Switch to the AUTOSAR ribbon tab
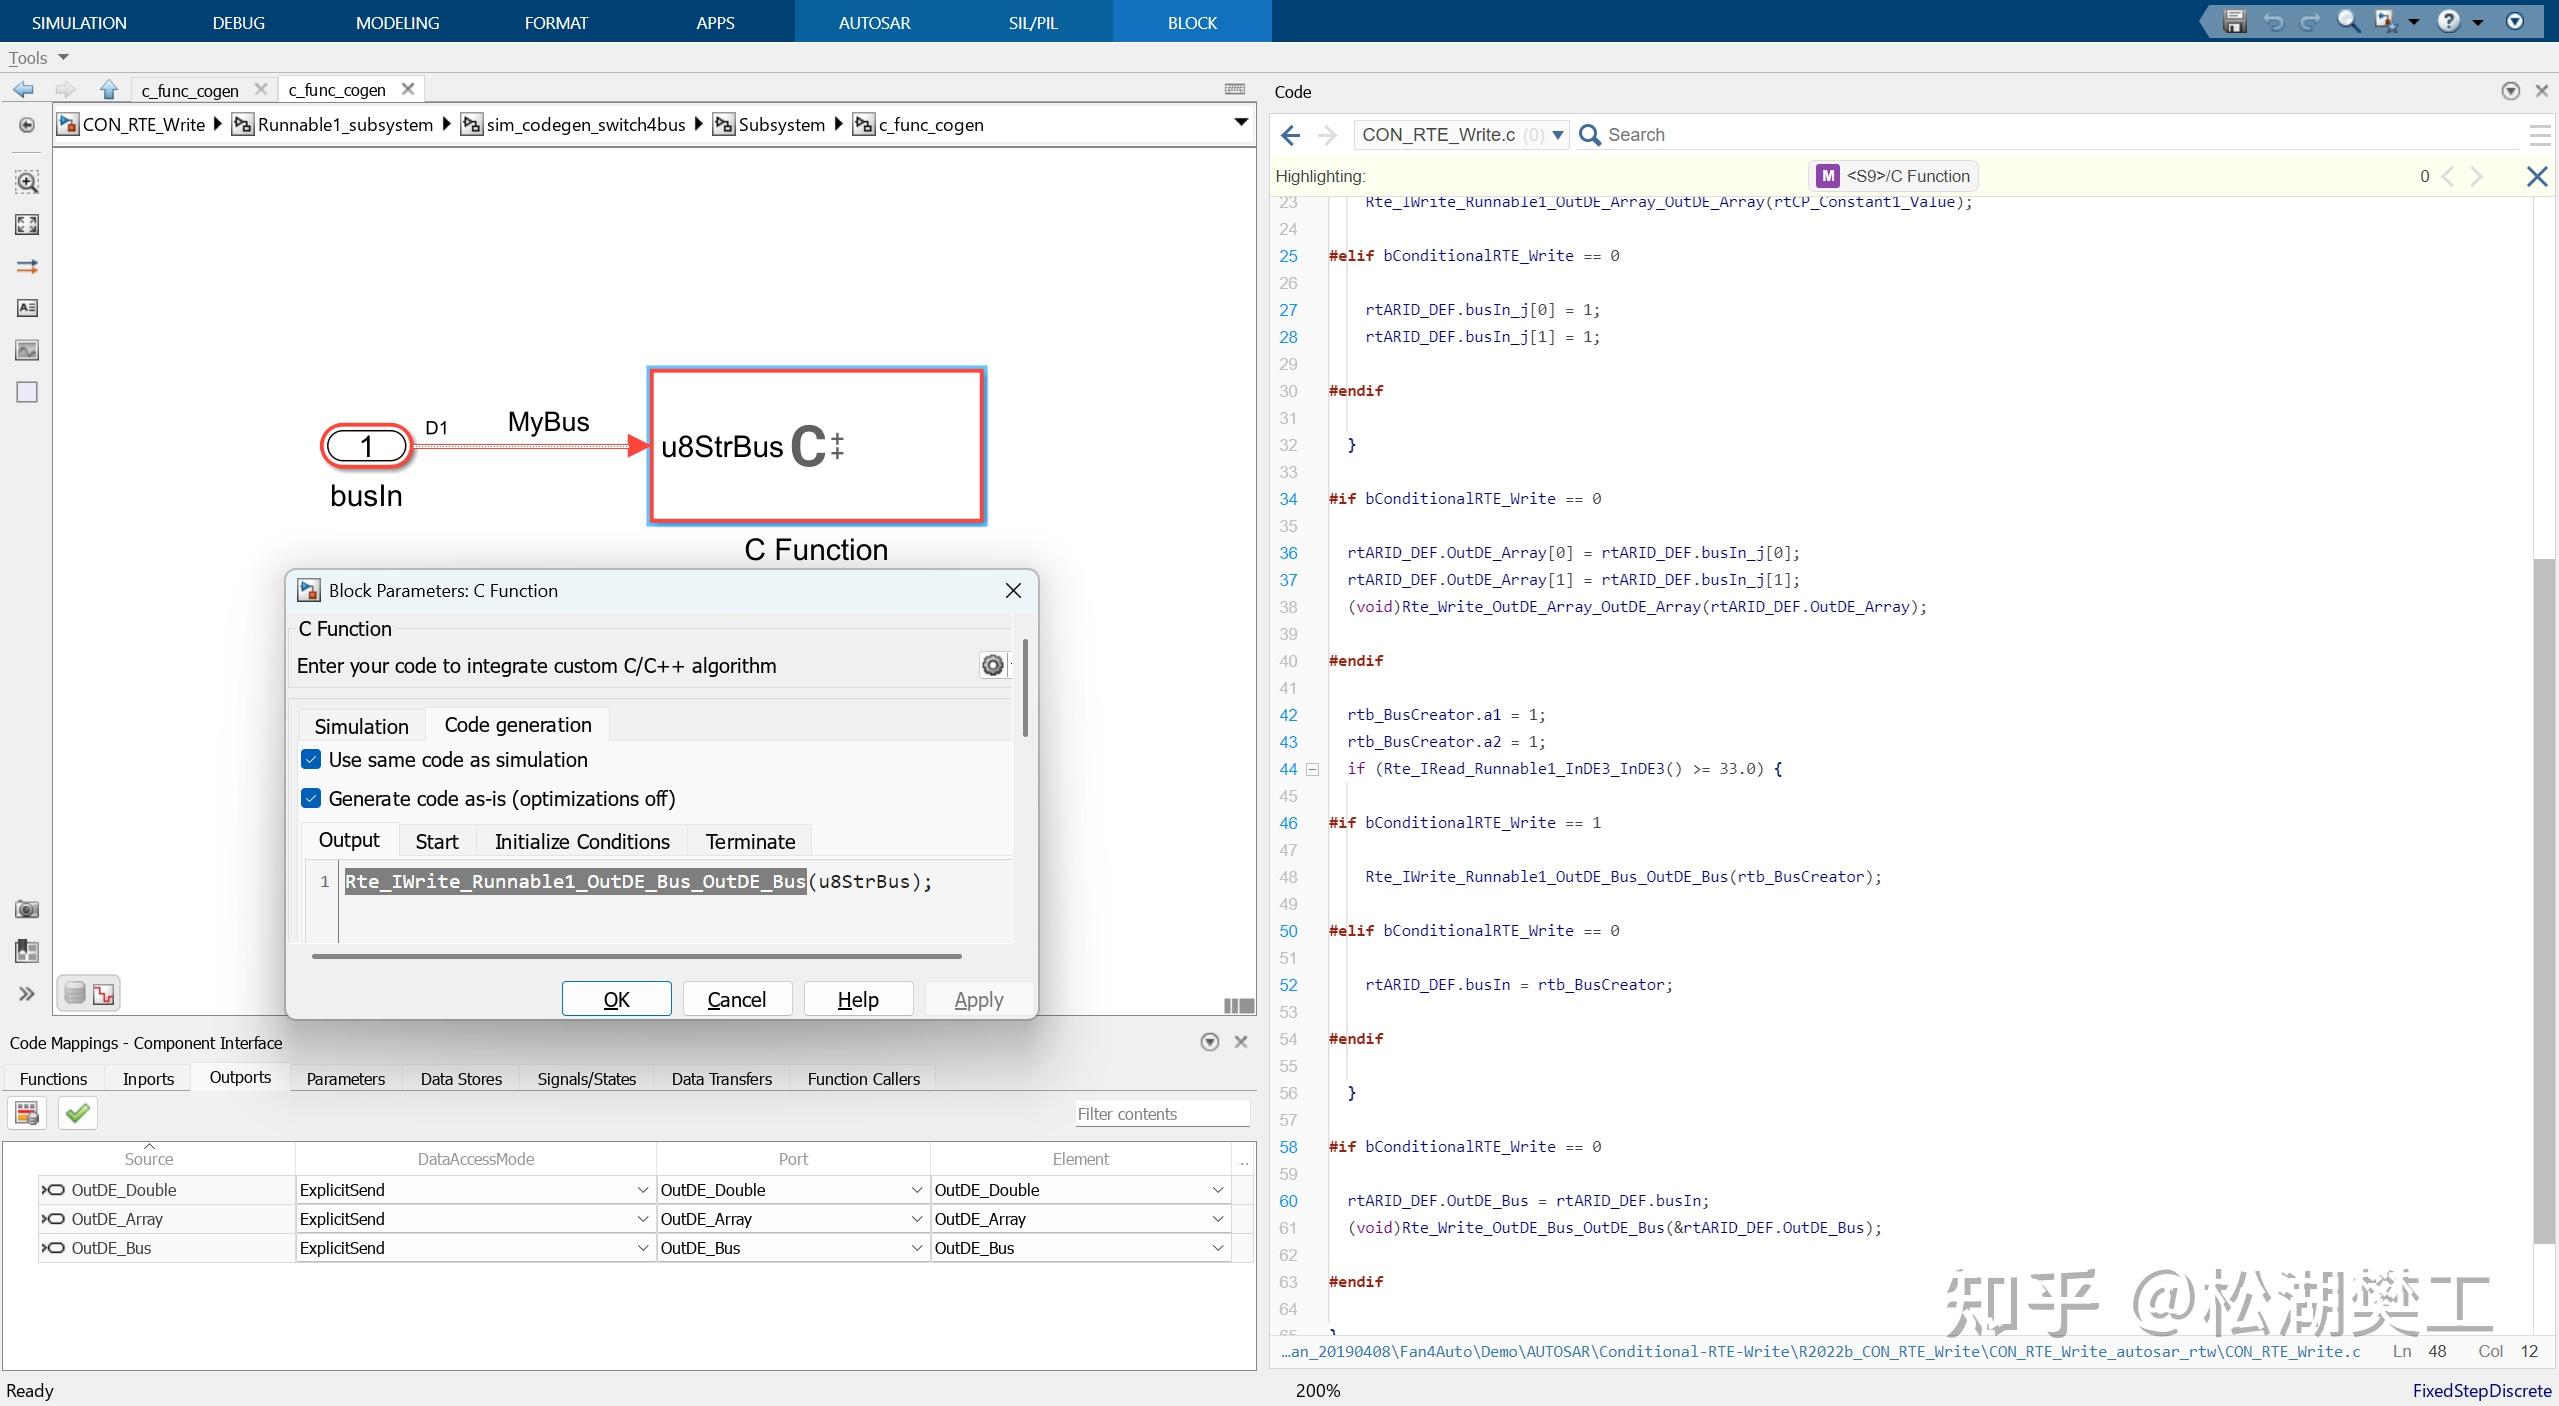 (x=873, y=22)
